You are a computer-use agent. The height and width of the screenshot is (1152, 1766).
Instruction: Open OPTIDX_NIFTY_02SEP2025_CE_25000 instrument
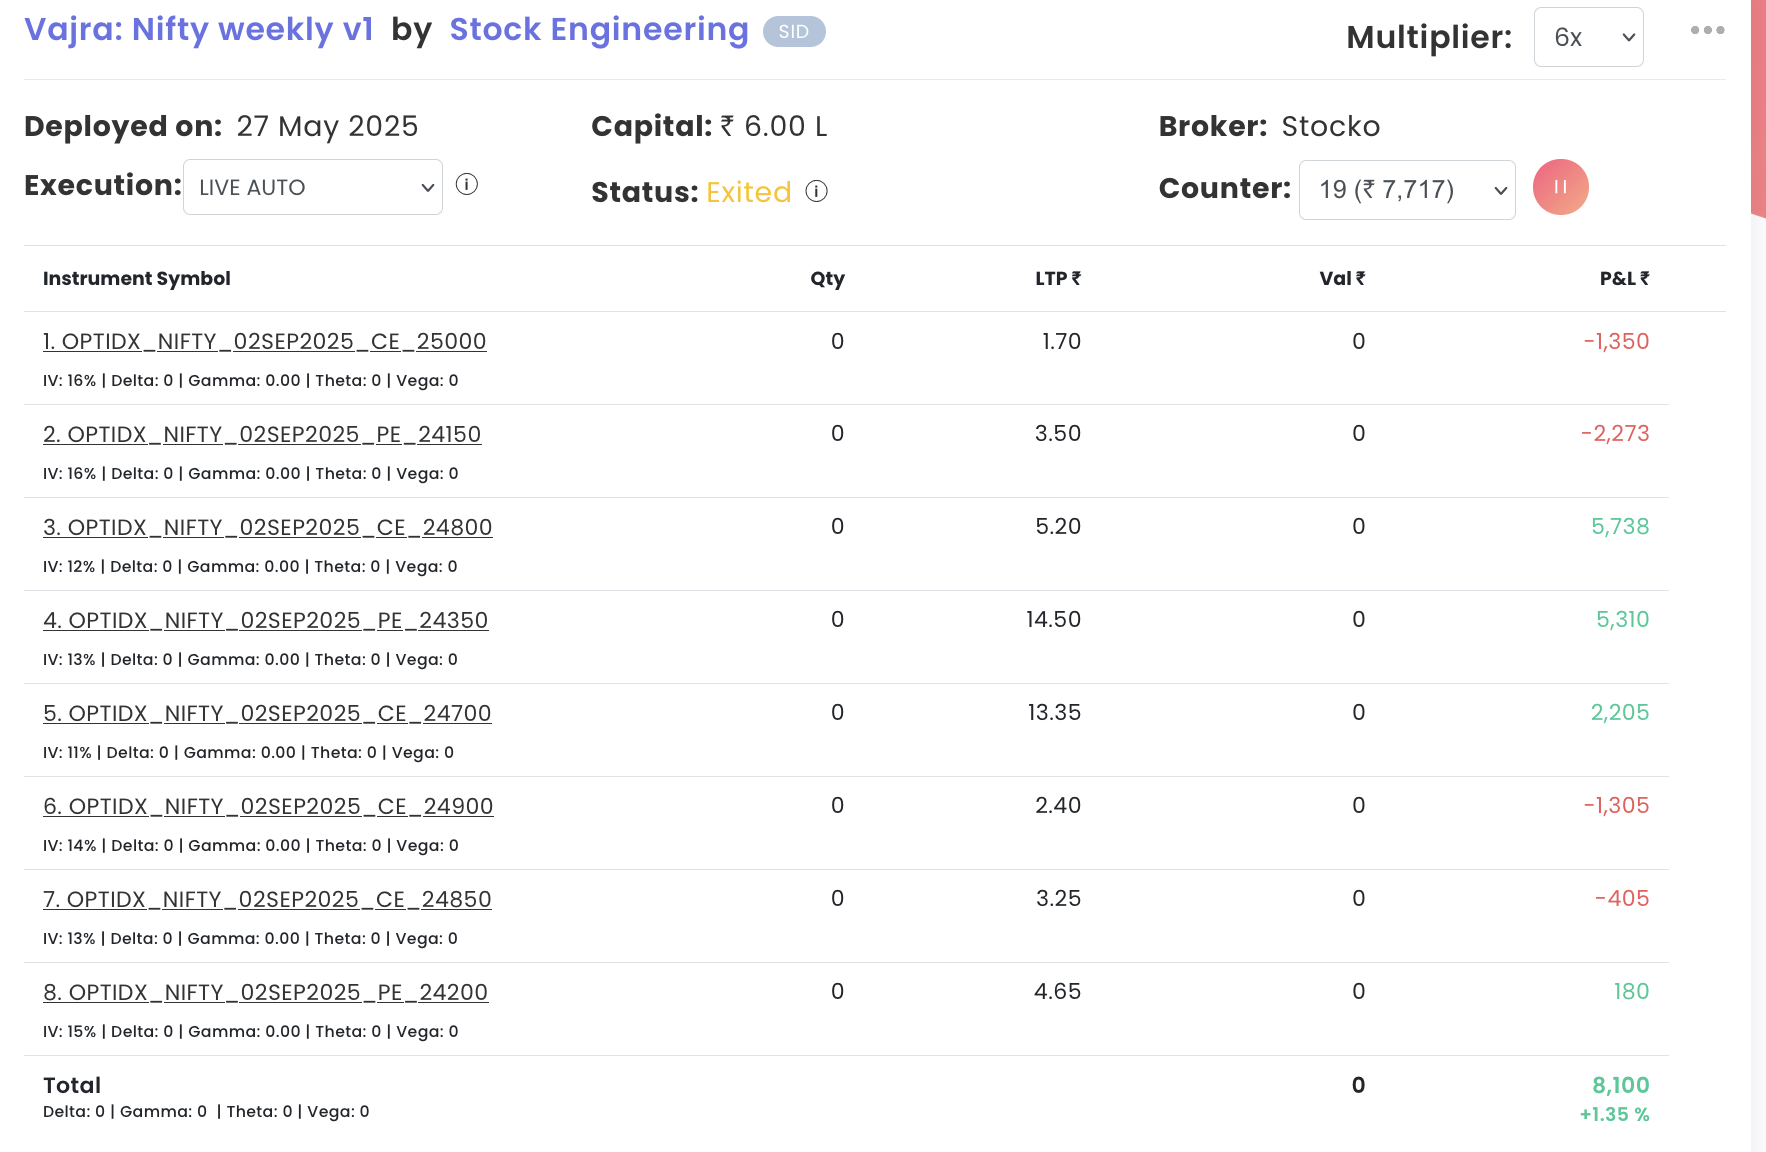265,342
